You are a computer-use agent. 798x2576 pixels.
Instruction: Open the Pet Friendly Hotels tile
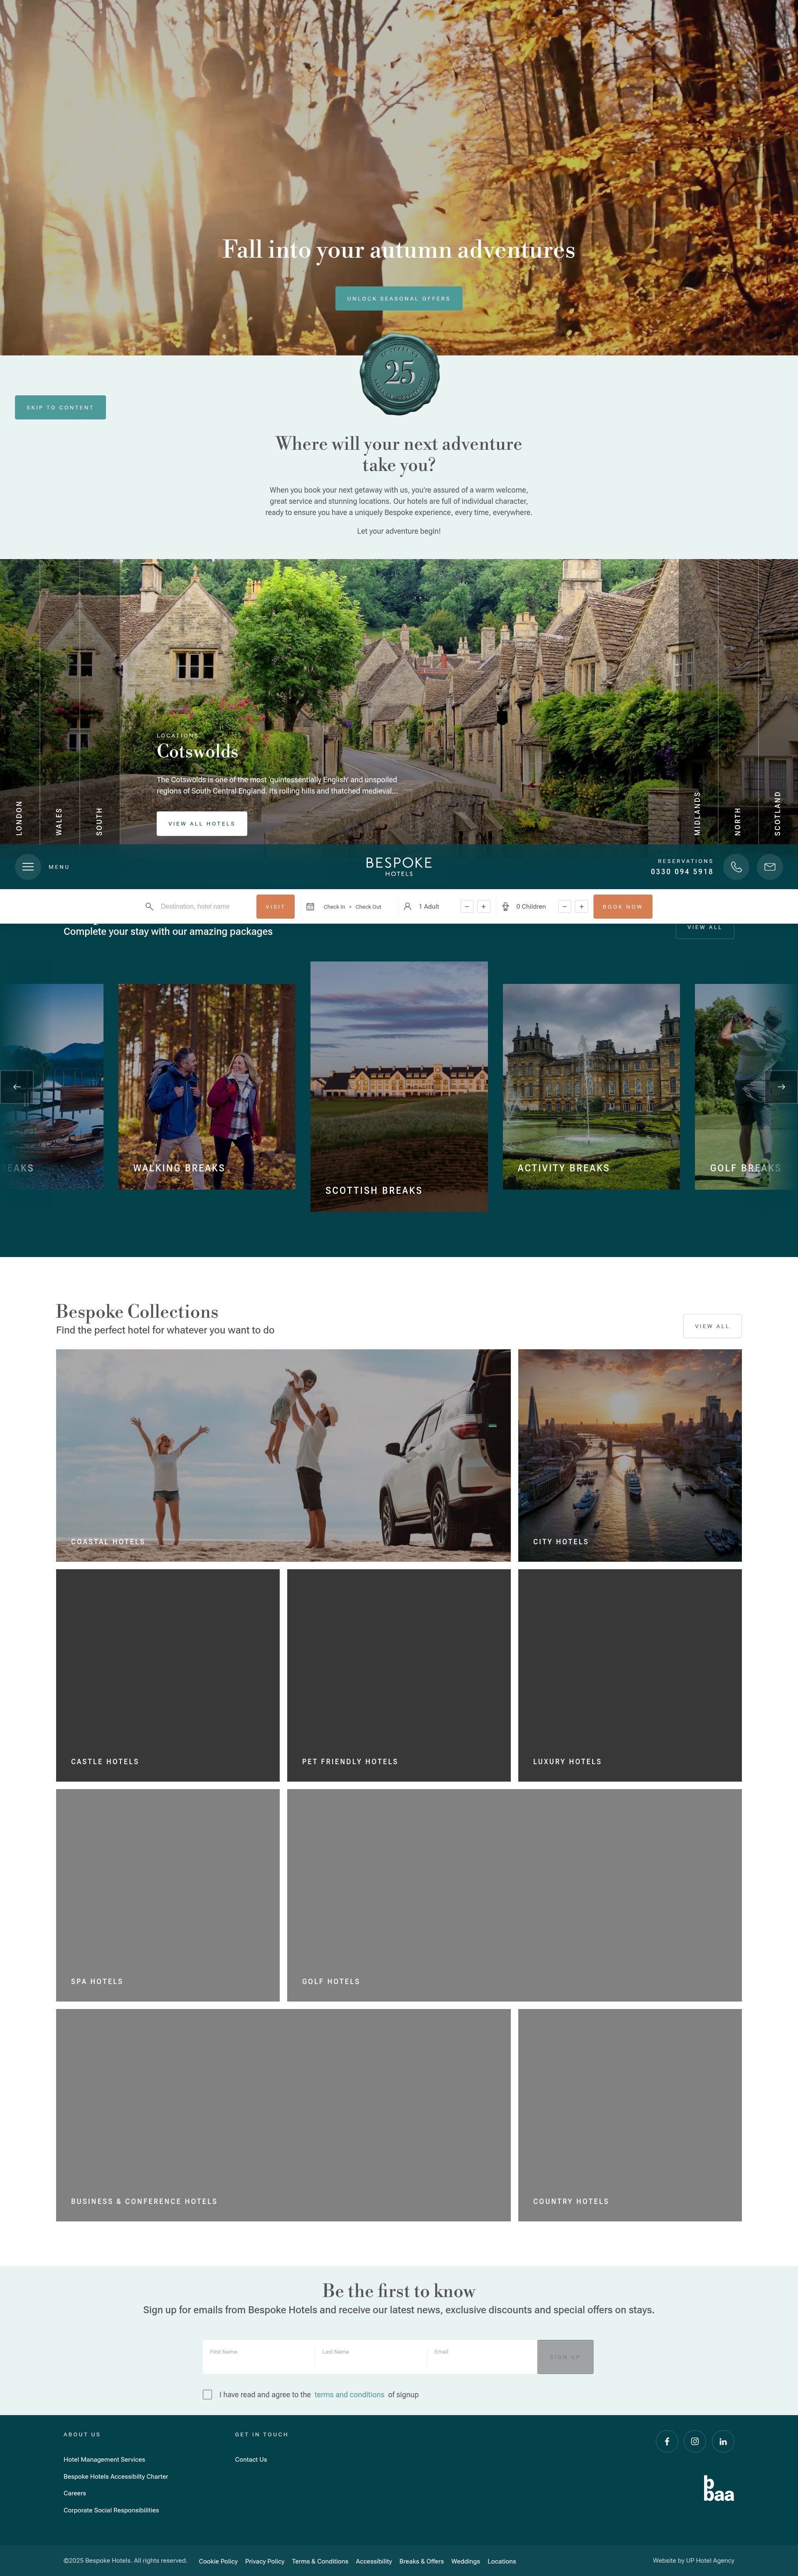pos(399,1675)
